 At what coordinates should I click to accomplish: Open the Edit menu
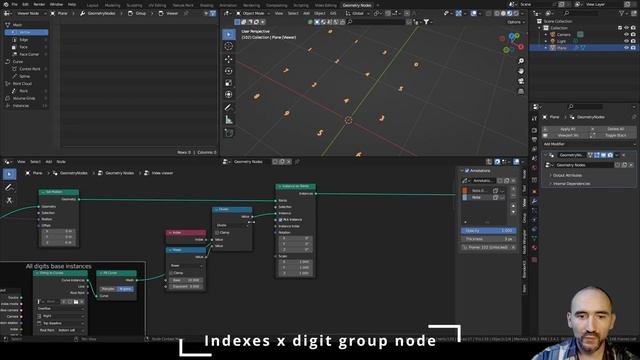click(x=25, y=4)
